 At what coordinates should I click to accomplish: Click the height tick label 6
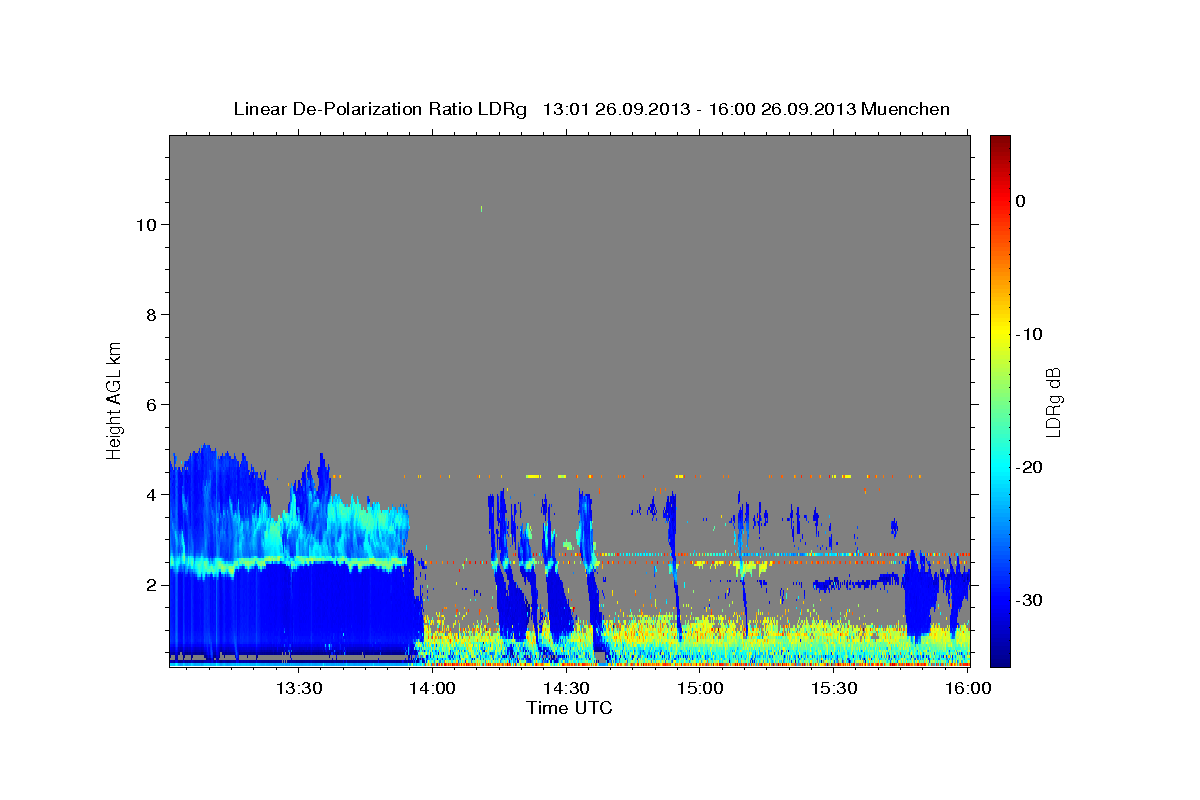click(x=150, y=405)
